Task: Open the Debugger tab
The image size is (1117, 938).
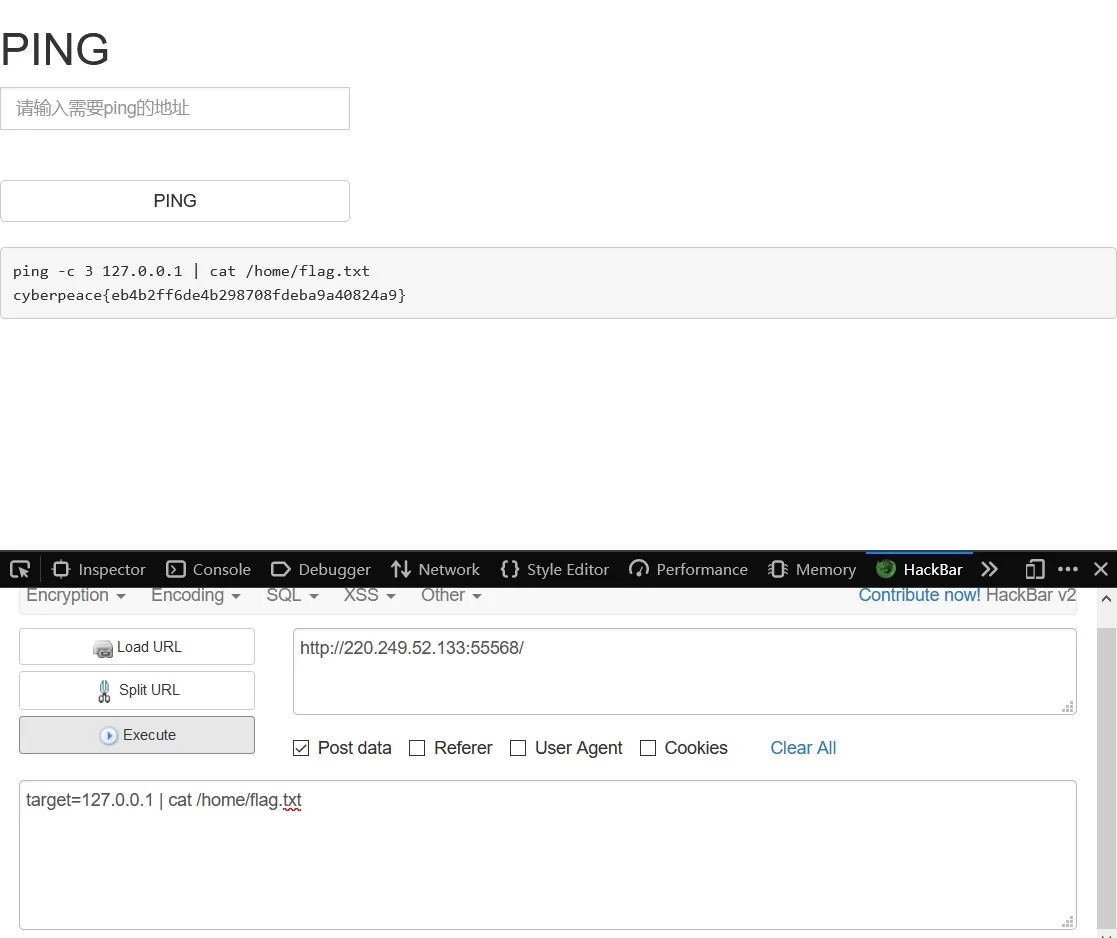Action: (x=321, y=569)
